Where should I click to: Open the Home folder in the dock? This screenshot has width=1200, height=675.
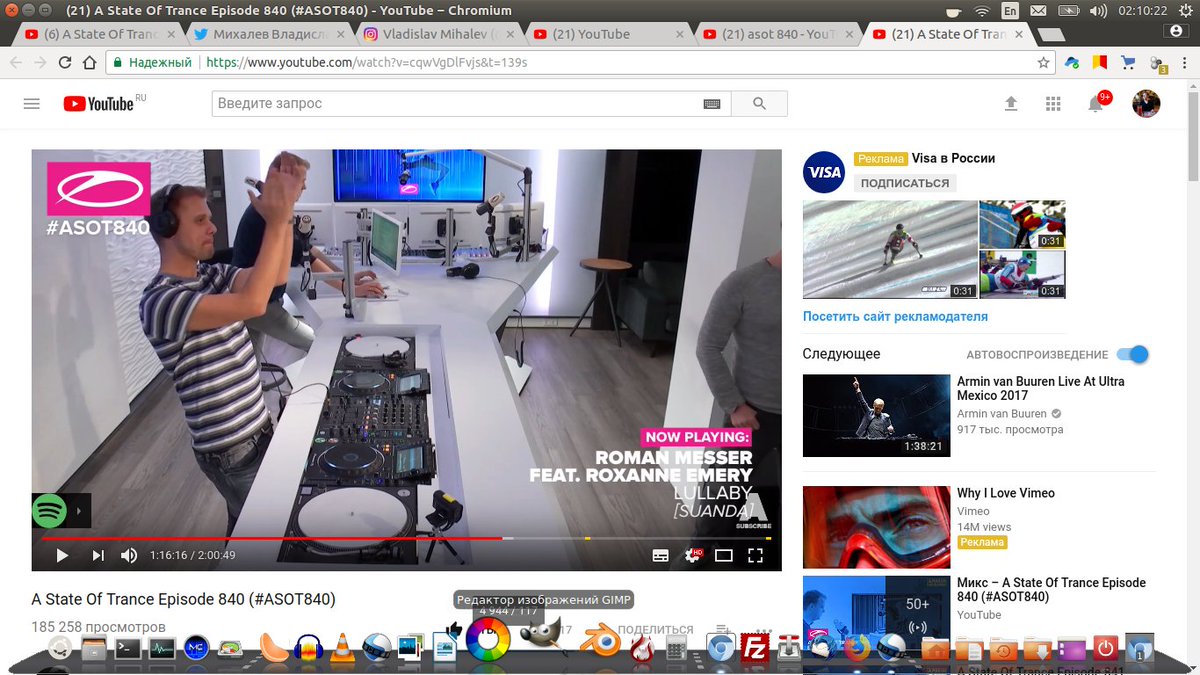934,650
